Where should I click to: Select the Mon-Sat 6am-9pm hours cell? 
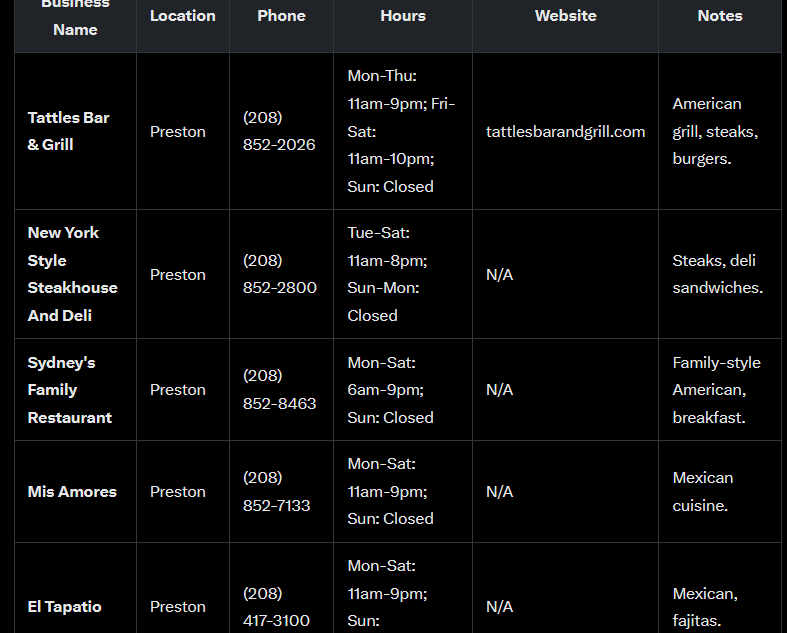(x=403, y=390)
